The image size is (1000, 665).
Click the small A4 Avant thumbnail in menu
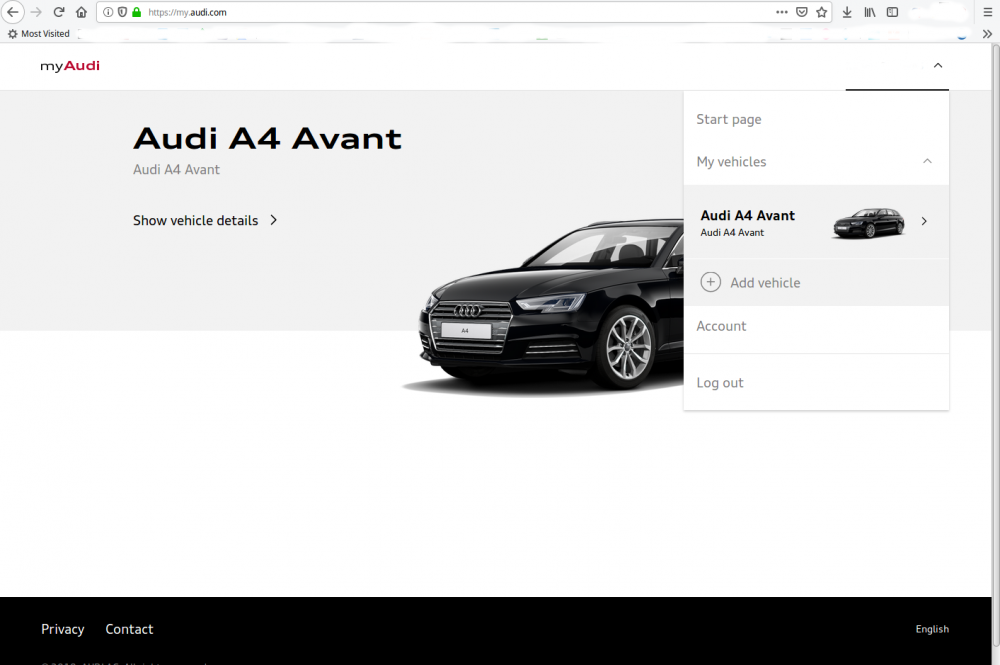(x=868, y=223)
